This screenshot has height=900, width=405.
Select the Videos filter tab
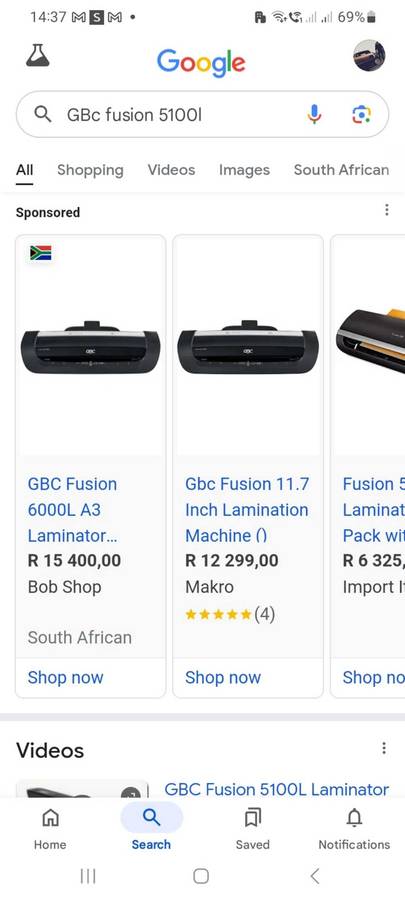[x=171, y=170]
